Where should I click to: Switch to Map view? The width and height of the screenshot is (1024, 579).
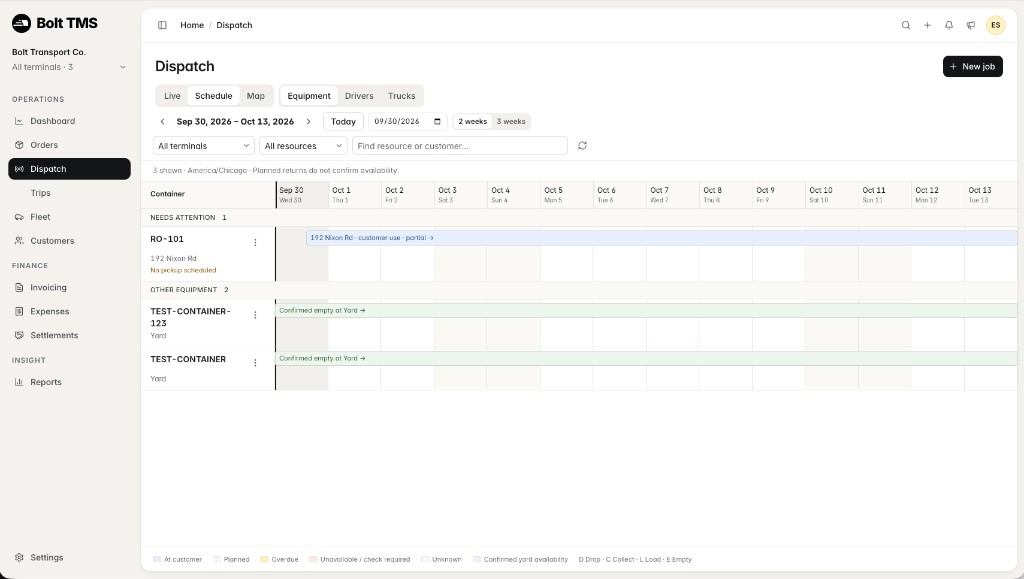pyautogui.click(x=256, y=96)
